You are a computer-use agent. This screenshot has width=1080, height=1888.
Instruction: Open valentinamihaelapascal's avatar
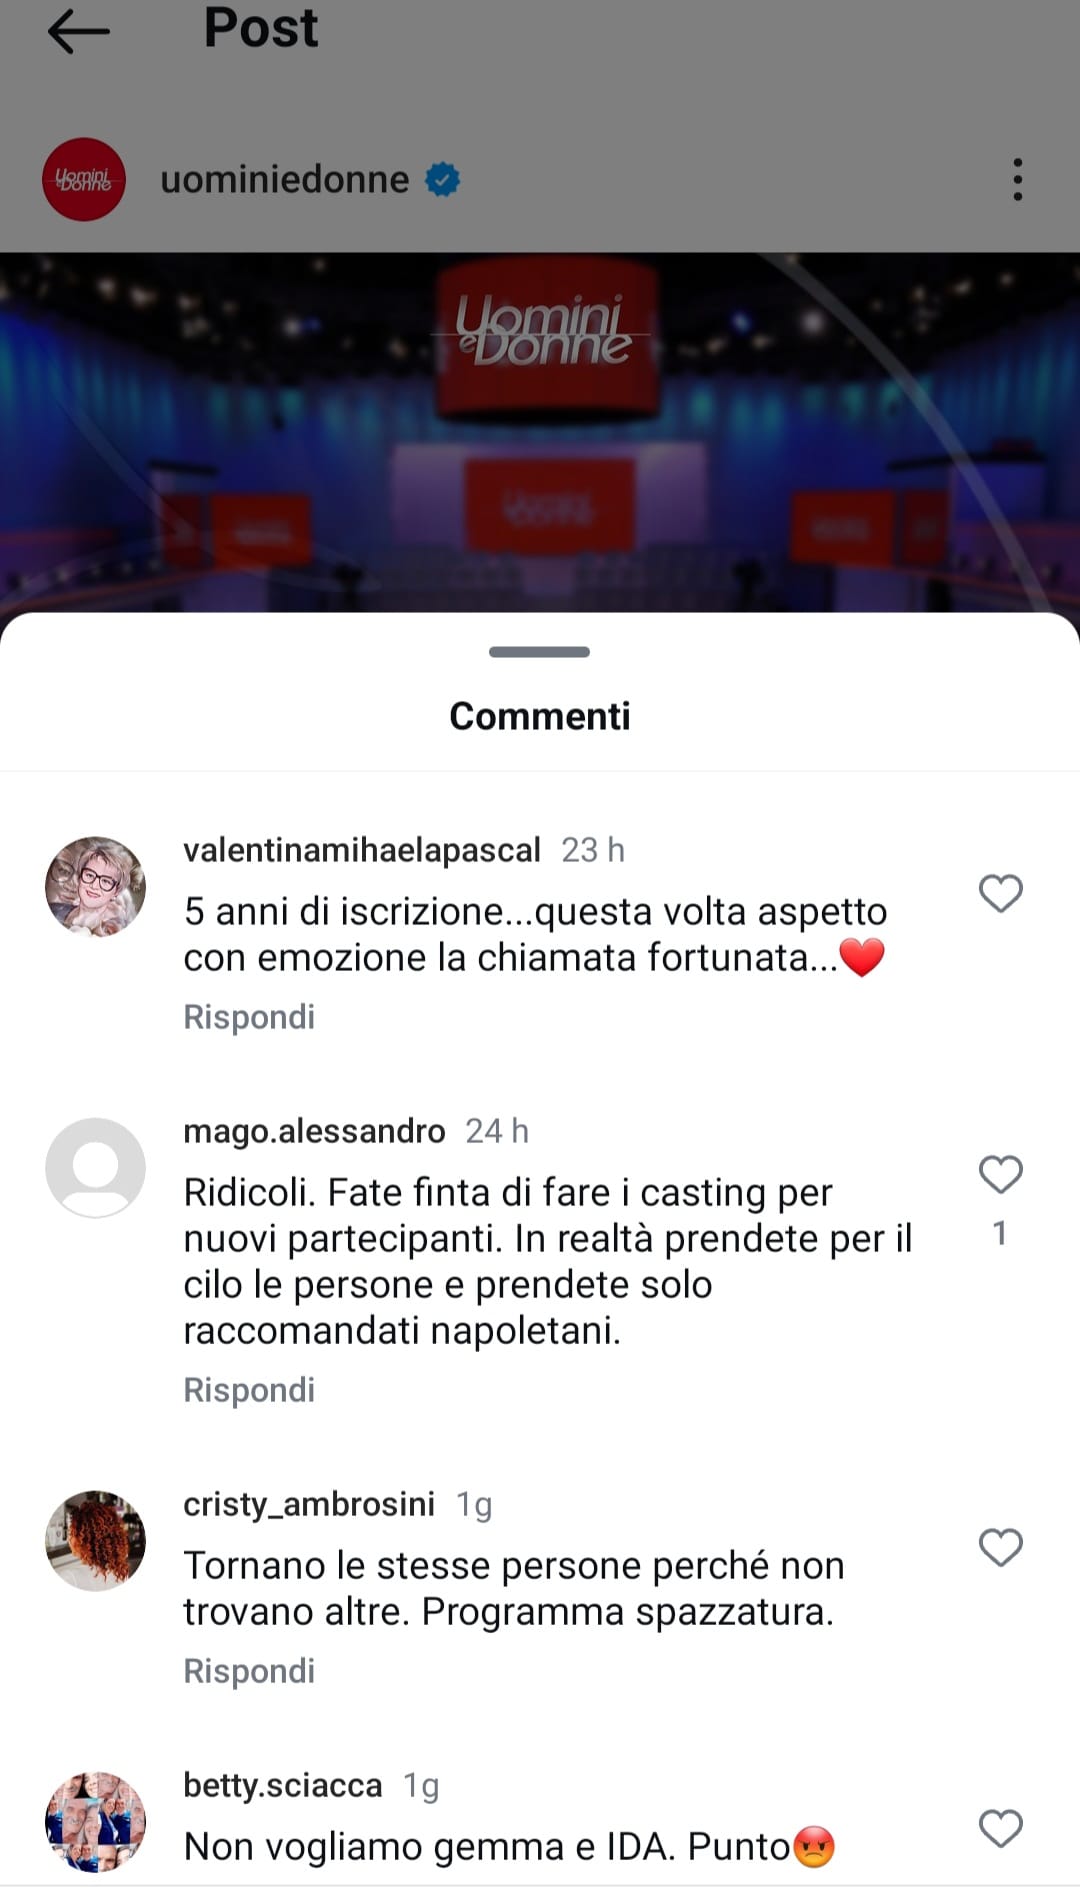pyautogui.click(x=96, y=887)
